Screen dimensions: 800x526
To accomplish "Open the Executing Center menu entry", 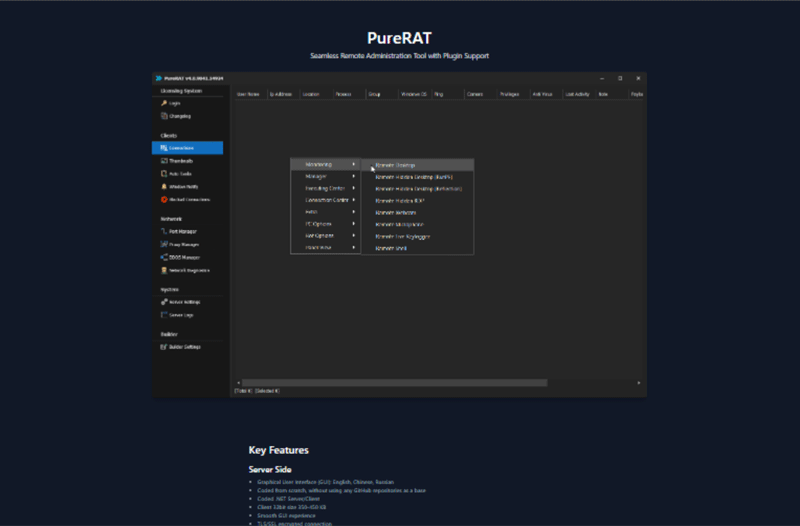I will click(326, 188).
